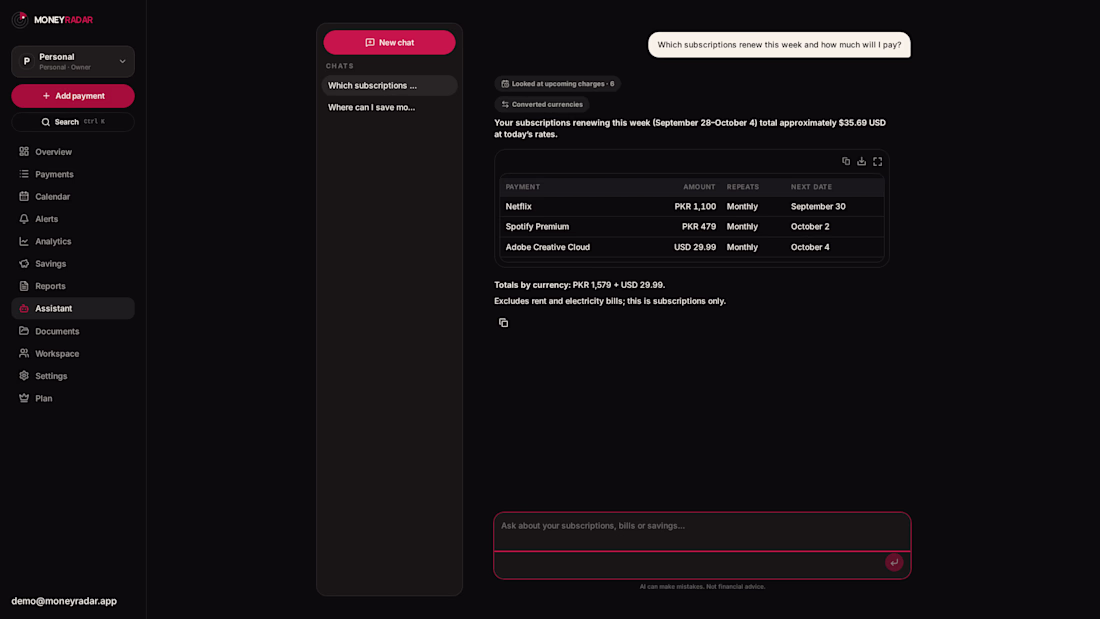The width and height of the screenshot is (1100, 619).
Task: Copy the subscriptions table
Action: pyautogui.click(x=846, y=161)
